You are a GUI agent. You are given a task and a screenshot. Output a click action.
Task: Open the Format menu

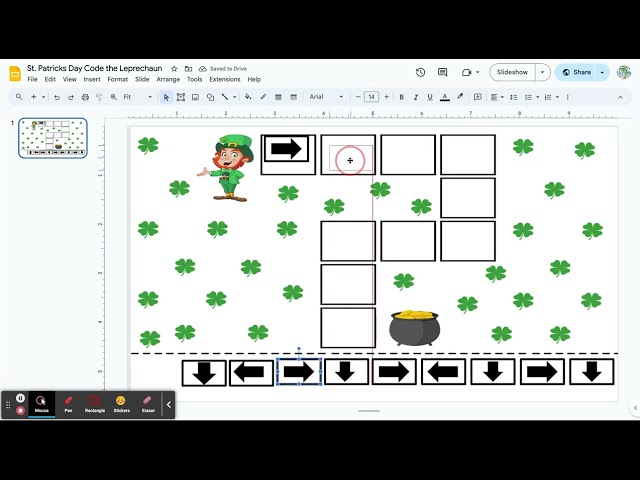[118, 79]
